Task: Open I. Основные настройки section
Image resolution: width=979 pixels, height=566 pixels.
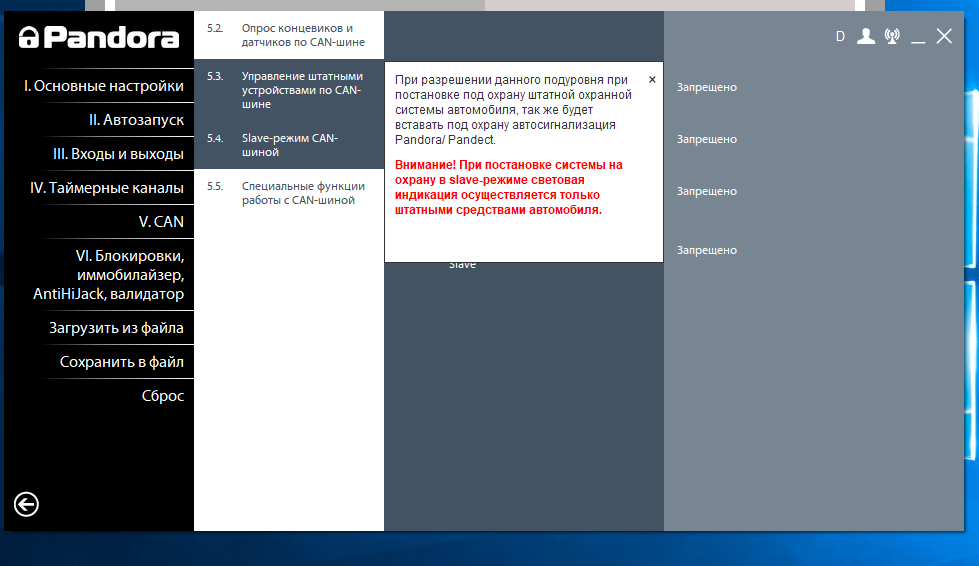Action: click(104, 86)
